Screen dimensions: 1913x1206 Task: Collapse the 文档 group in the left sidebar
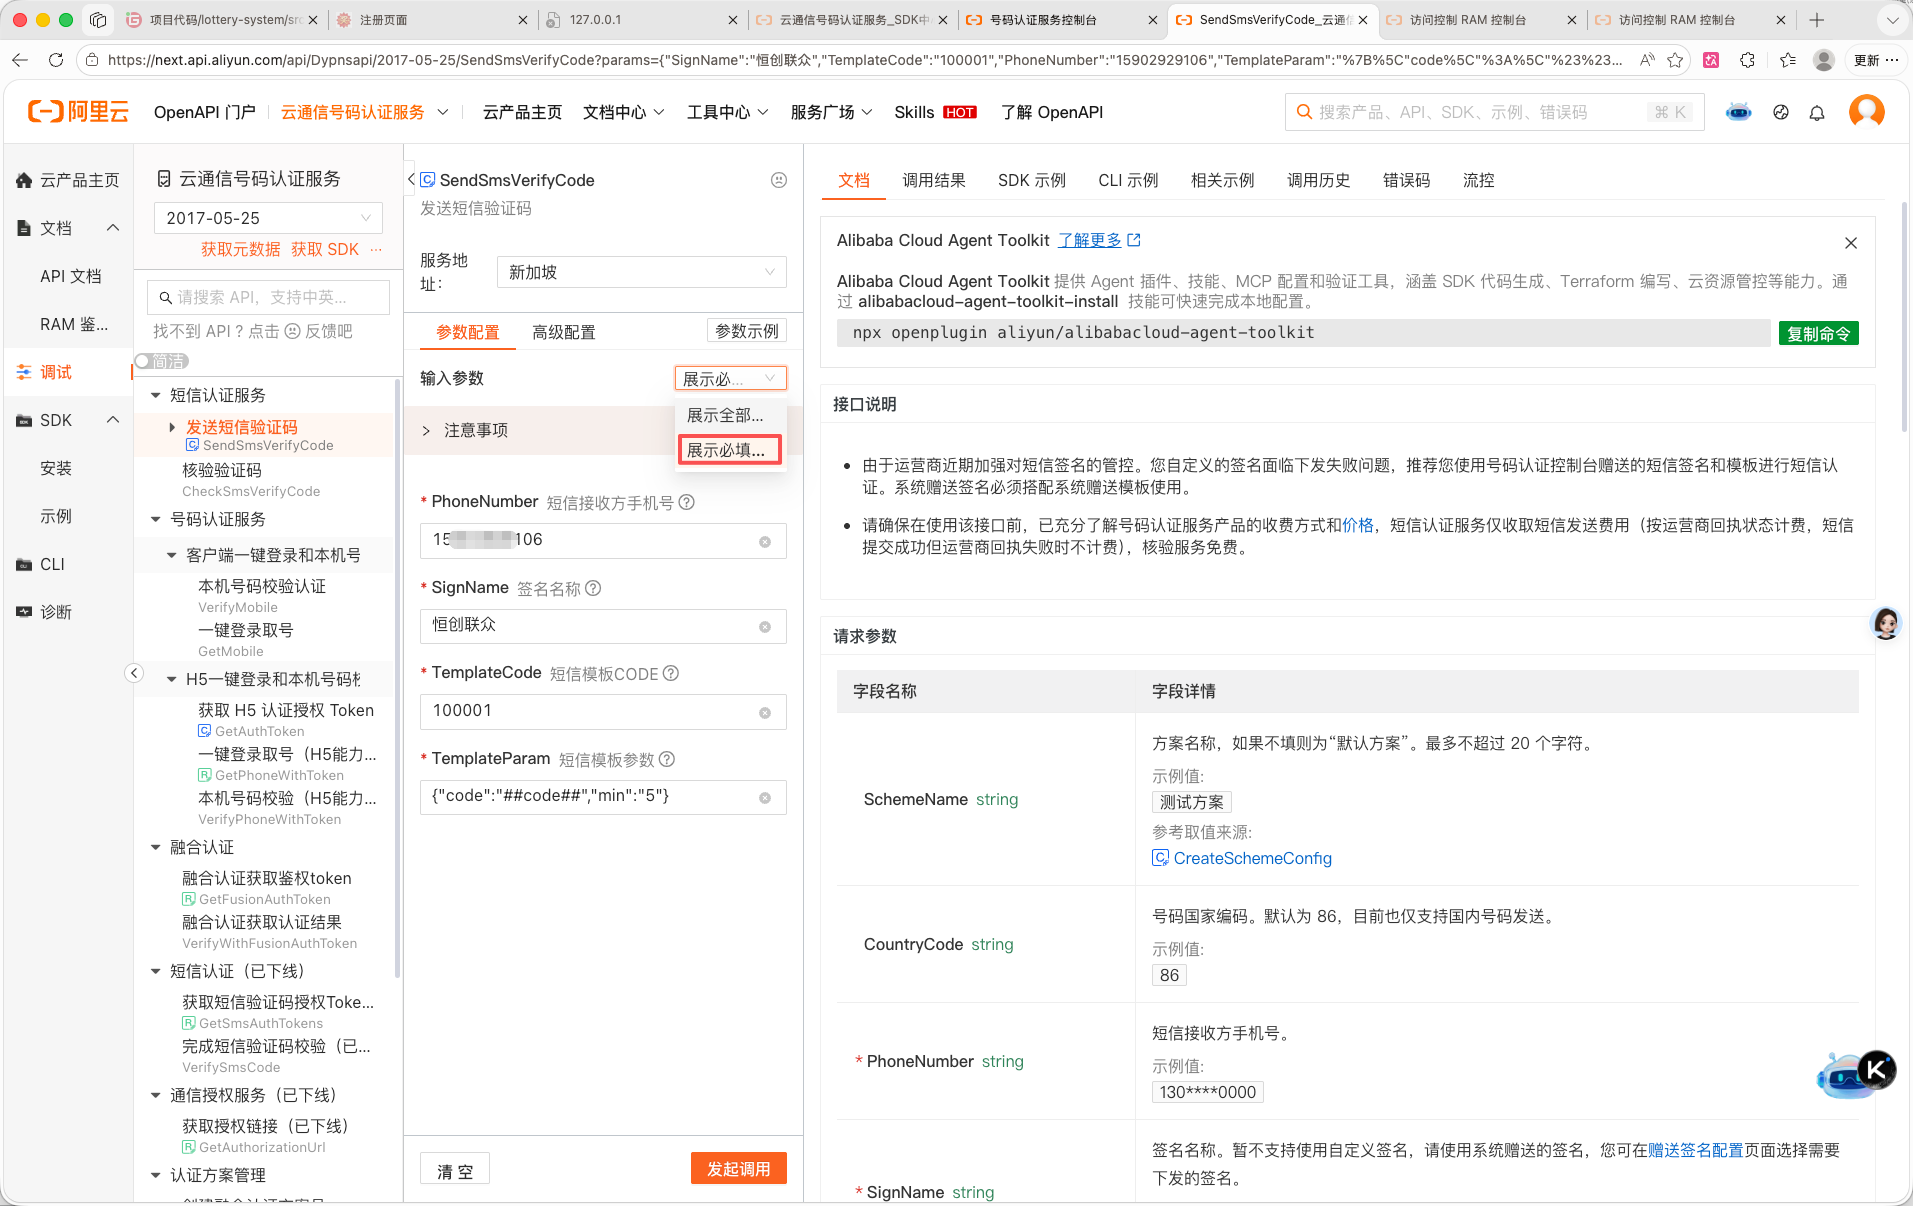pos(113,228)
